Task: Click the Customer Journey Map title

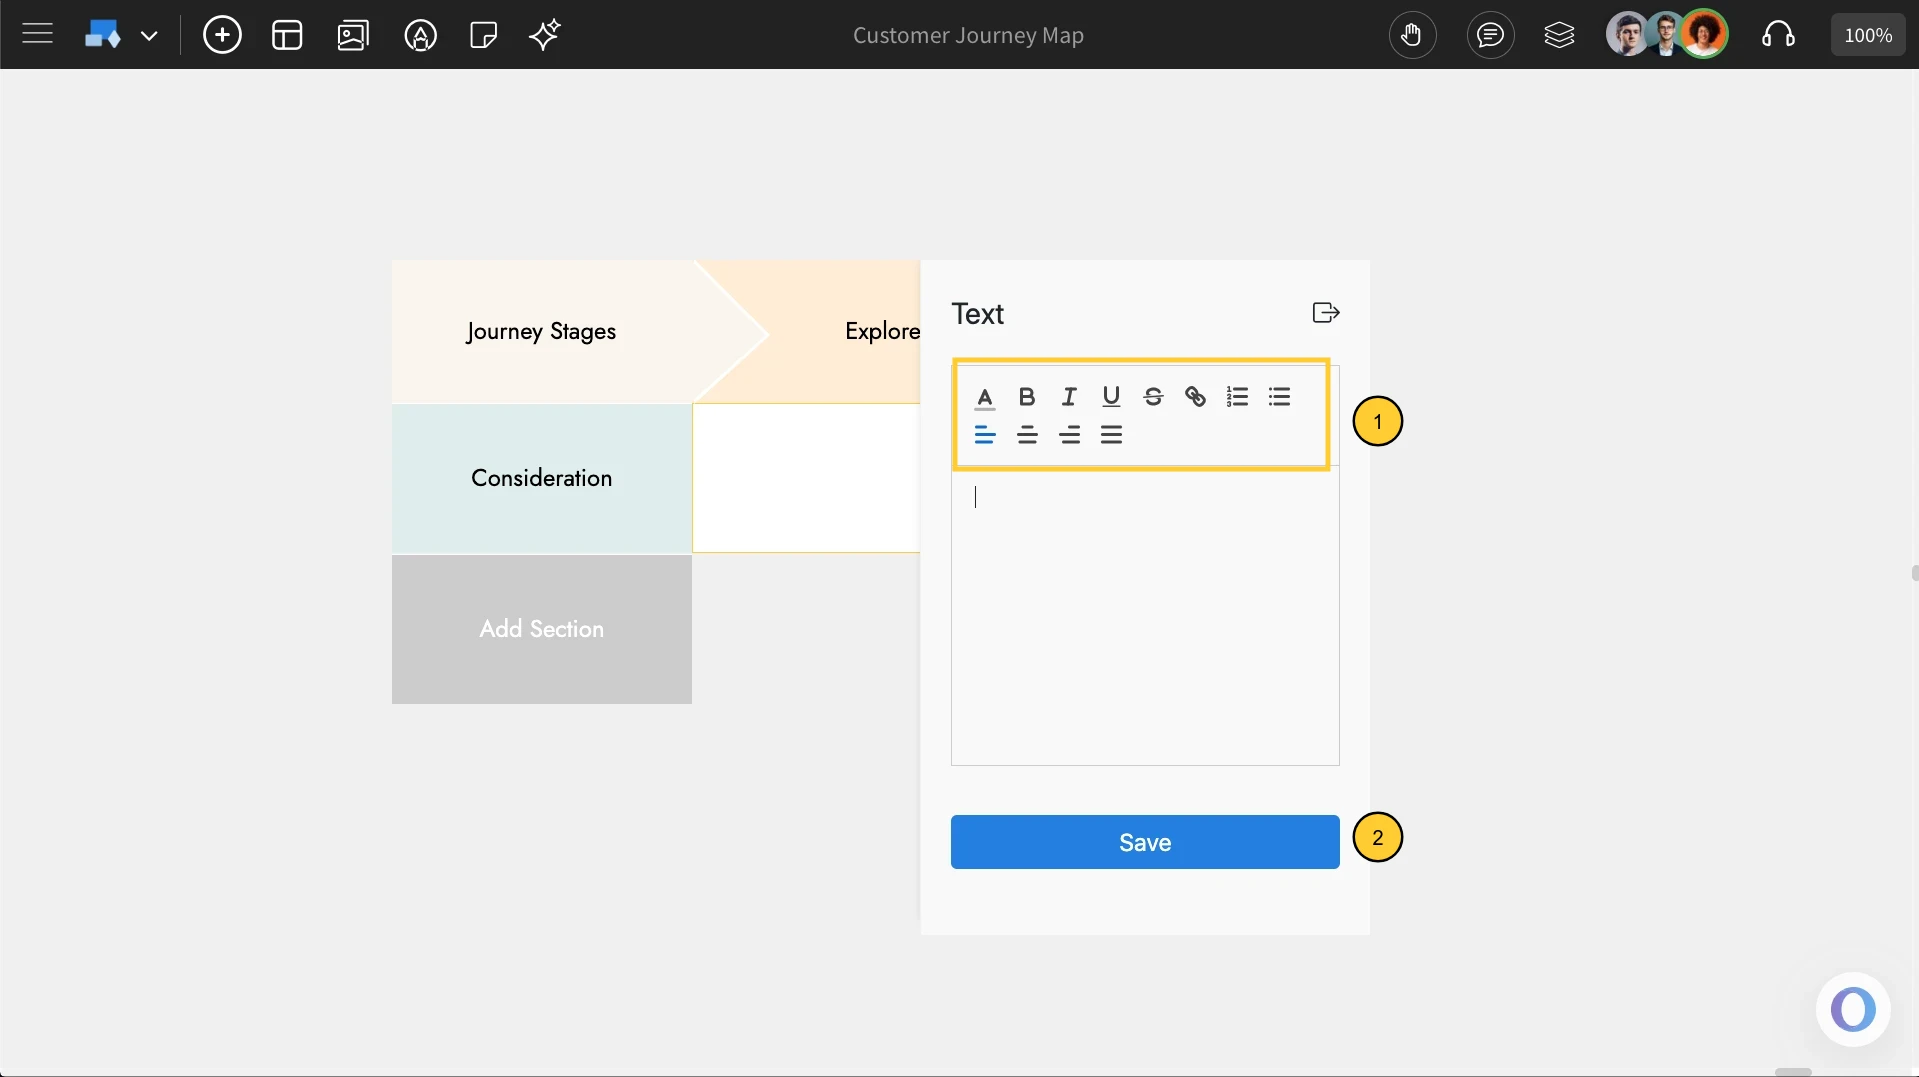Action: click(x=967, y=35)
